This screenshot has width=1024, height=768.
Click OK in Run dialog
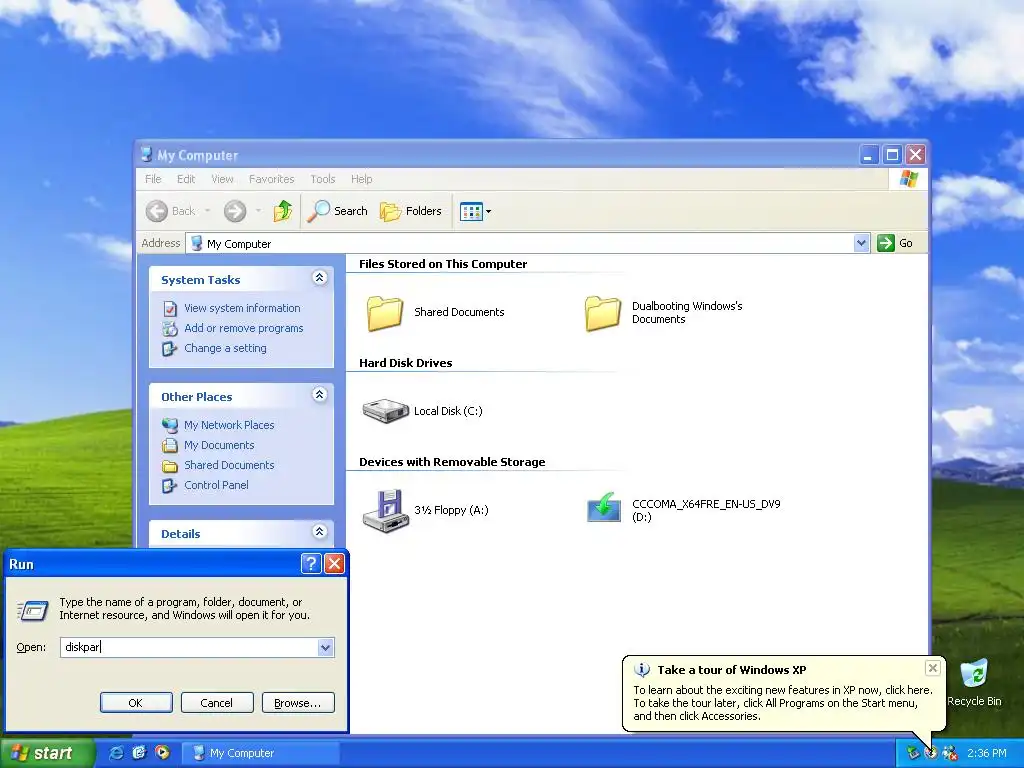(136, 703)
